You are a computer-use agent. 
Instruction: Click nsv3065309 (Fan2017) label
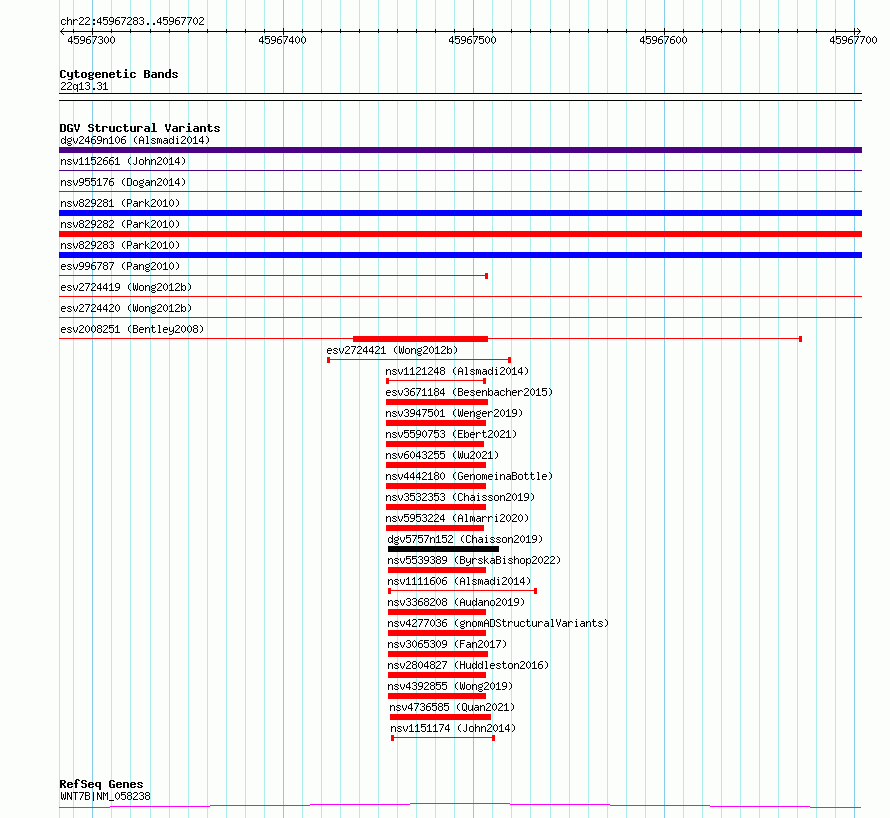click(447, 644)
